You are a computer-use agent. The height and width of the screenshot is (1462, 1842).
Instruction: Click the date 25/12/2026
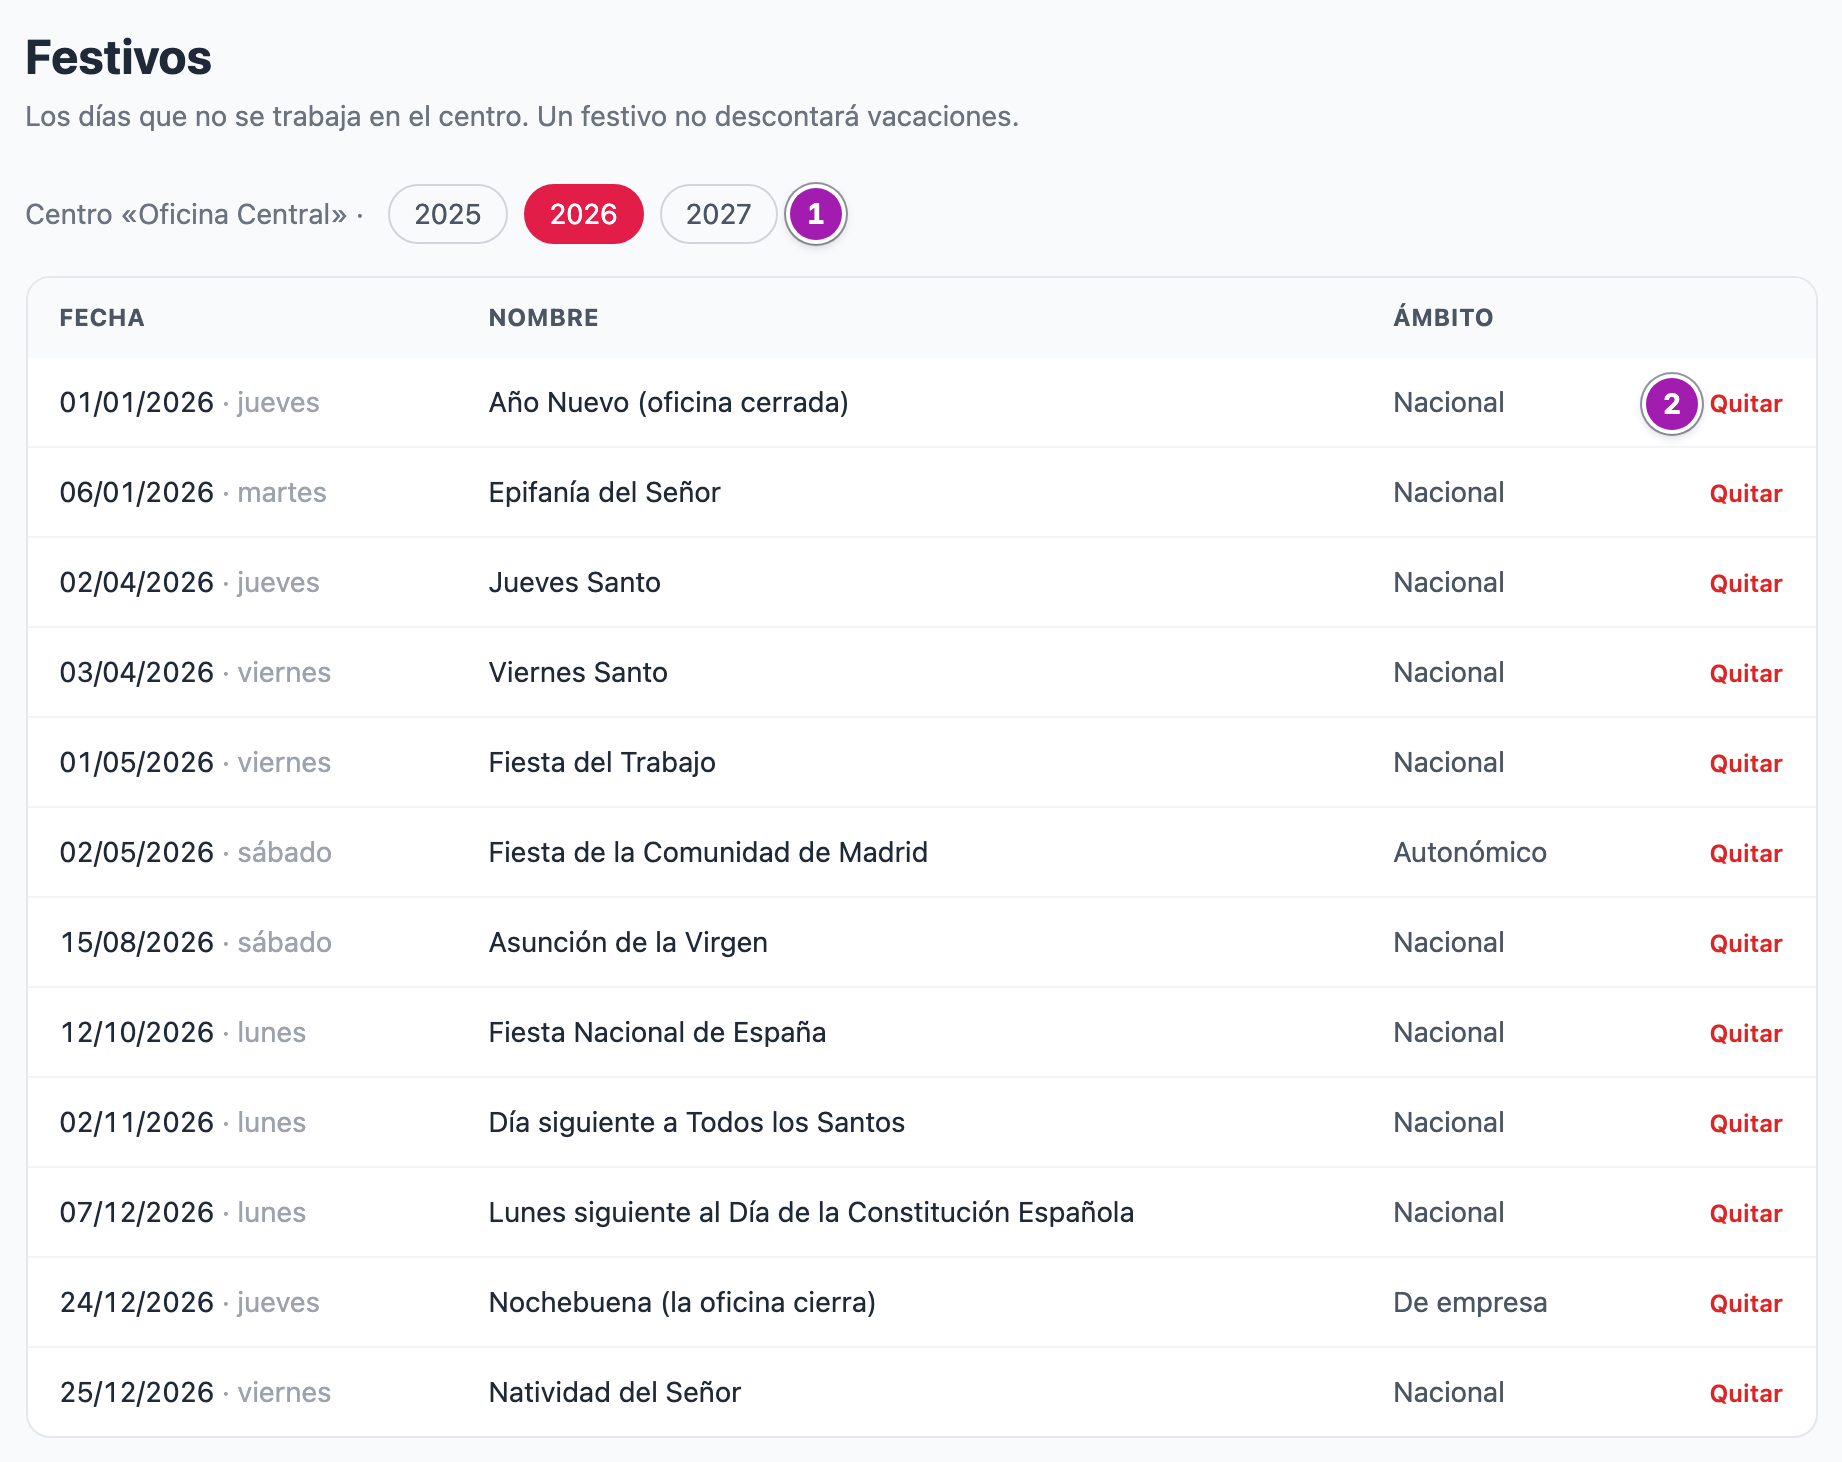pos(137,1392)
